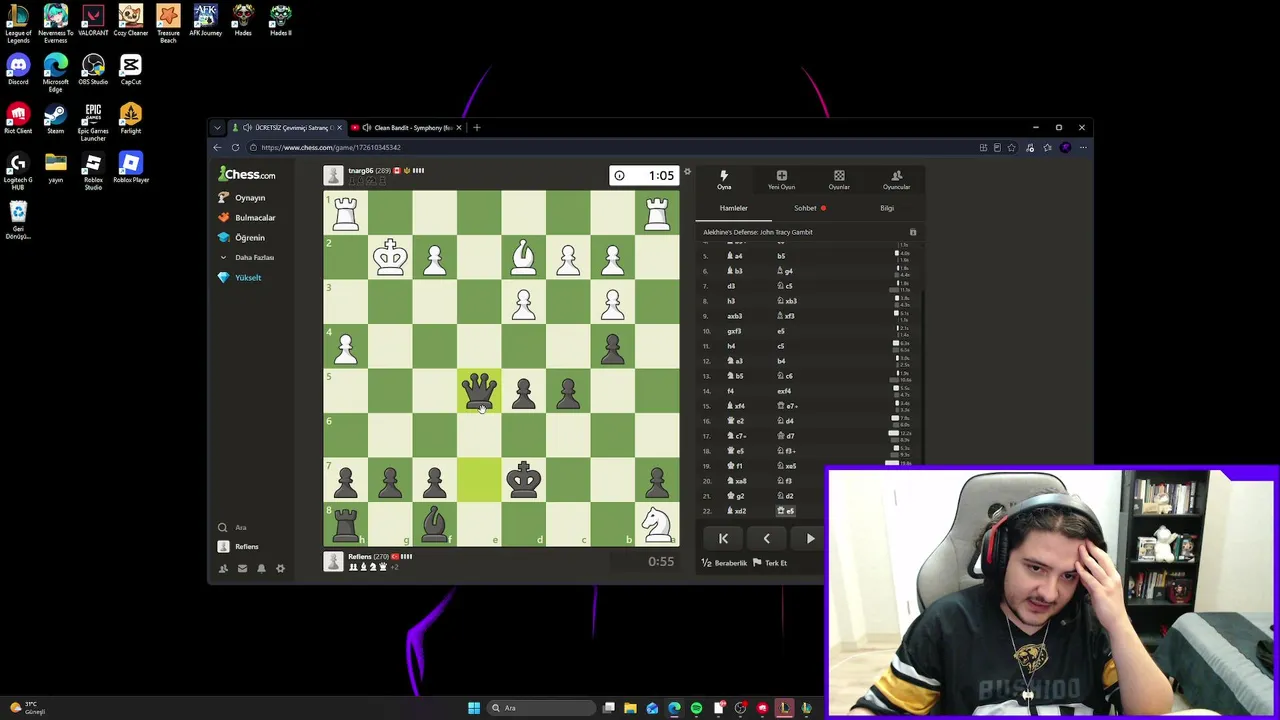Open the board settings gear beside the clock

coord(687,172)
